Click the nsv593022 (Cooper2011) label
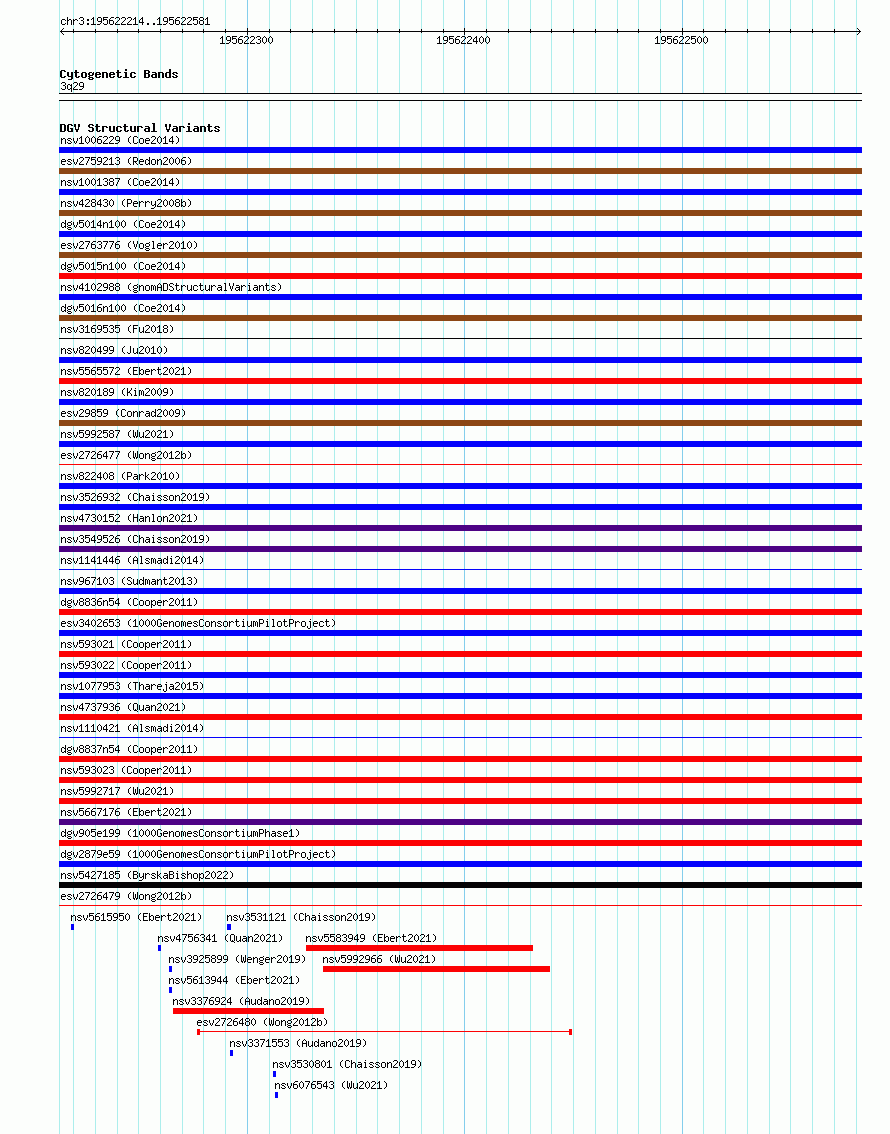Image resolution: width=890 pixels, height=1134 pixels. [x=126, y=665]
